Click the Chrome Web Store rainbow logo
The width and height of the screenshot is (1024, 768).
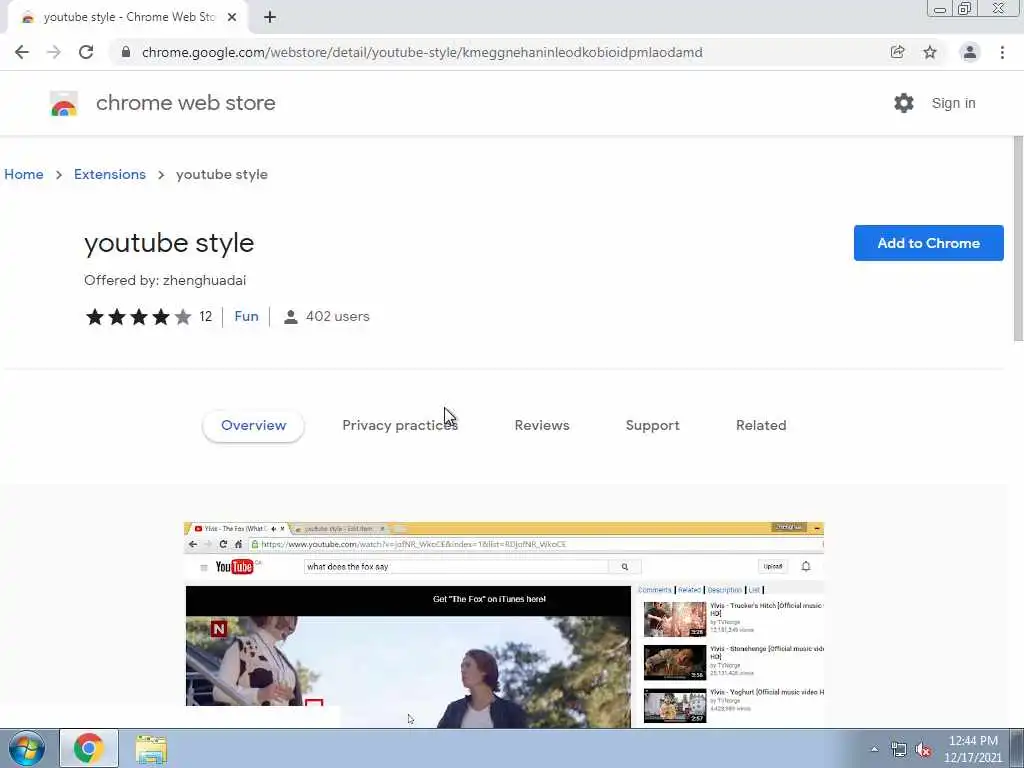[x=64, y=103]
